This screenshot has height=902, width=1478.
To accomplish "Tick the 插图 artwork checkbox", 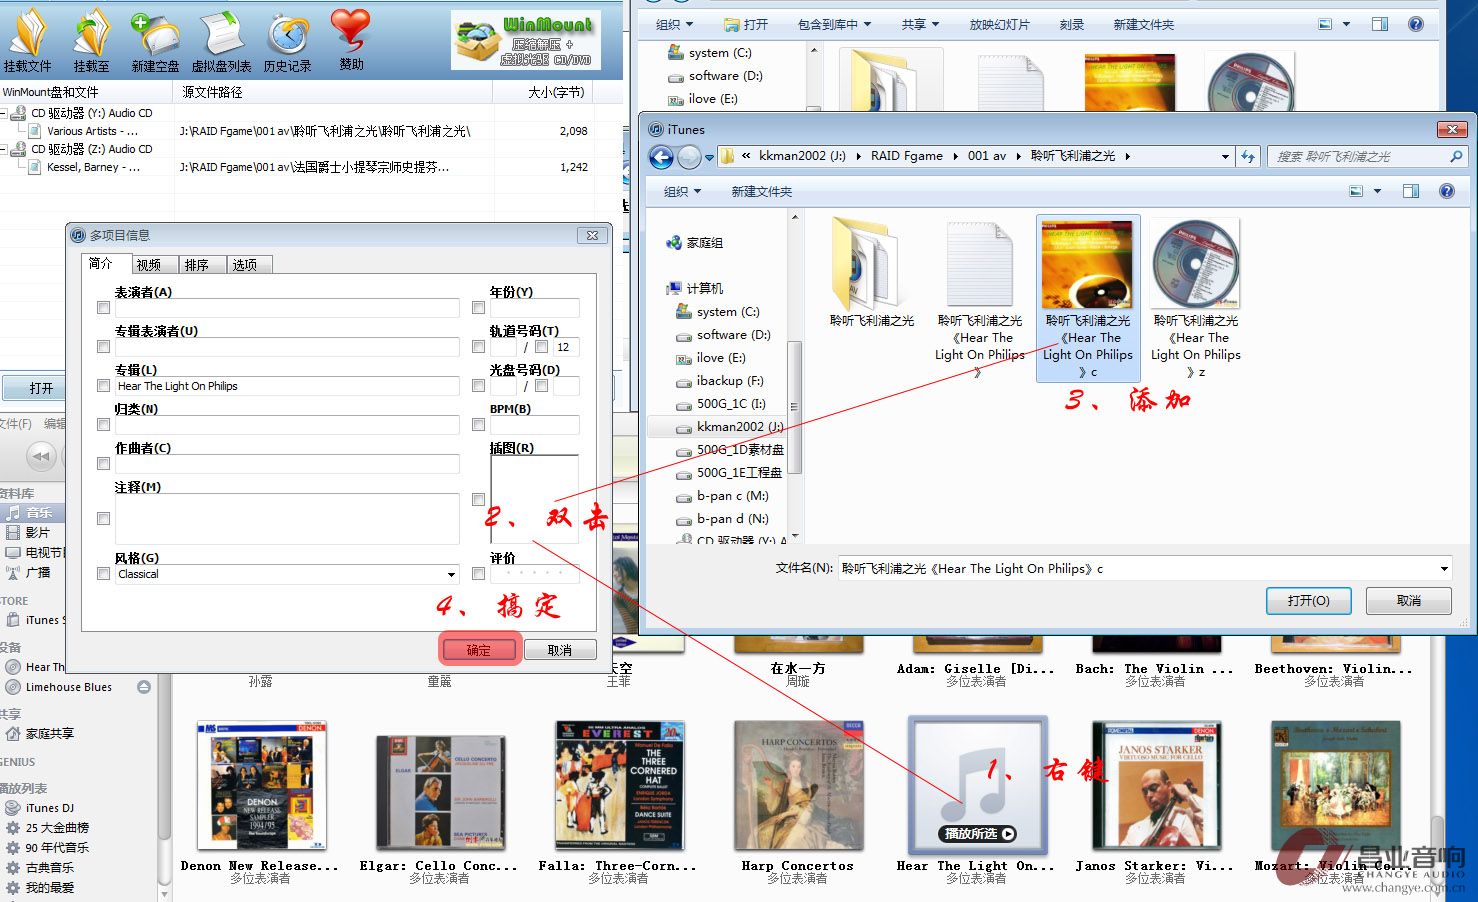I will (478, 500).
